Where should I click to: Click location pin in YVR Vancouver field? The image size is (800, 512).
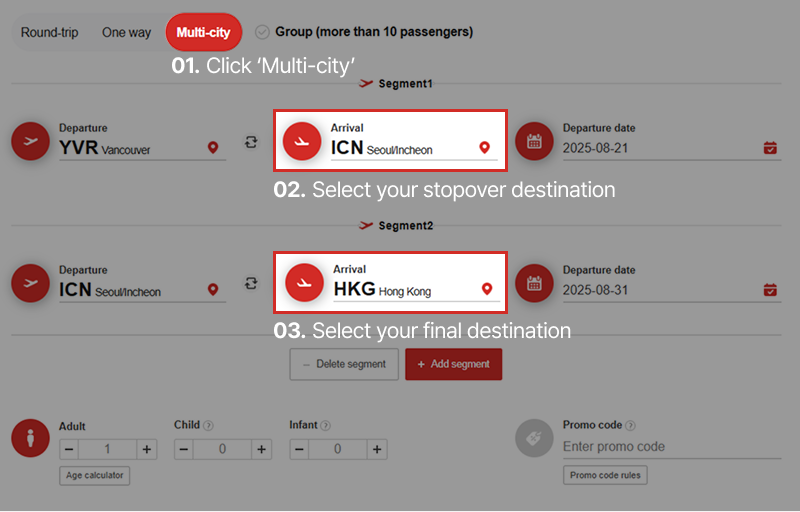point(213,148)
